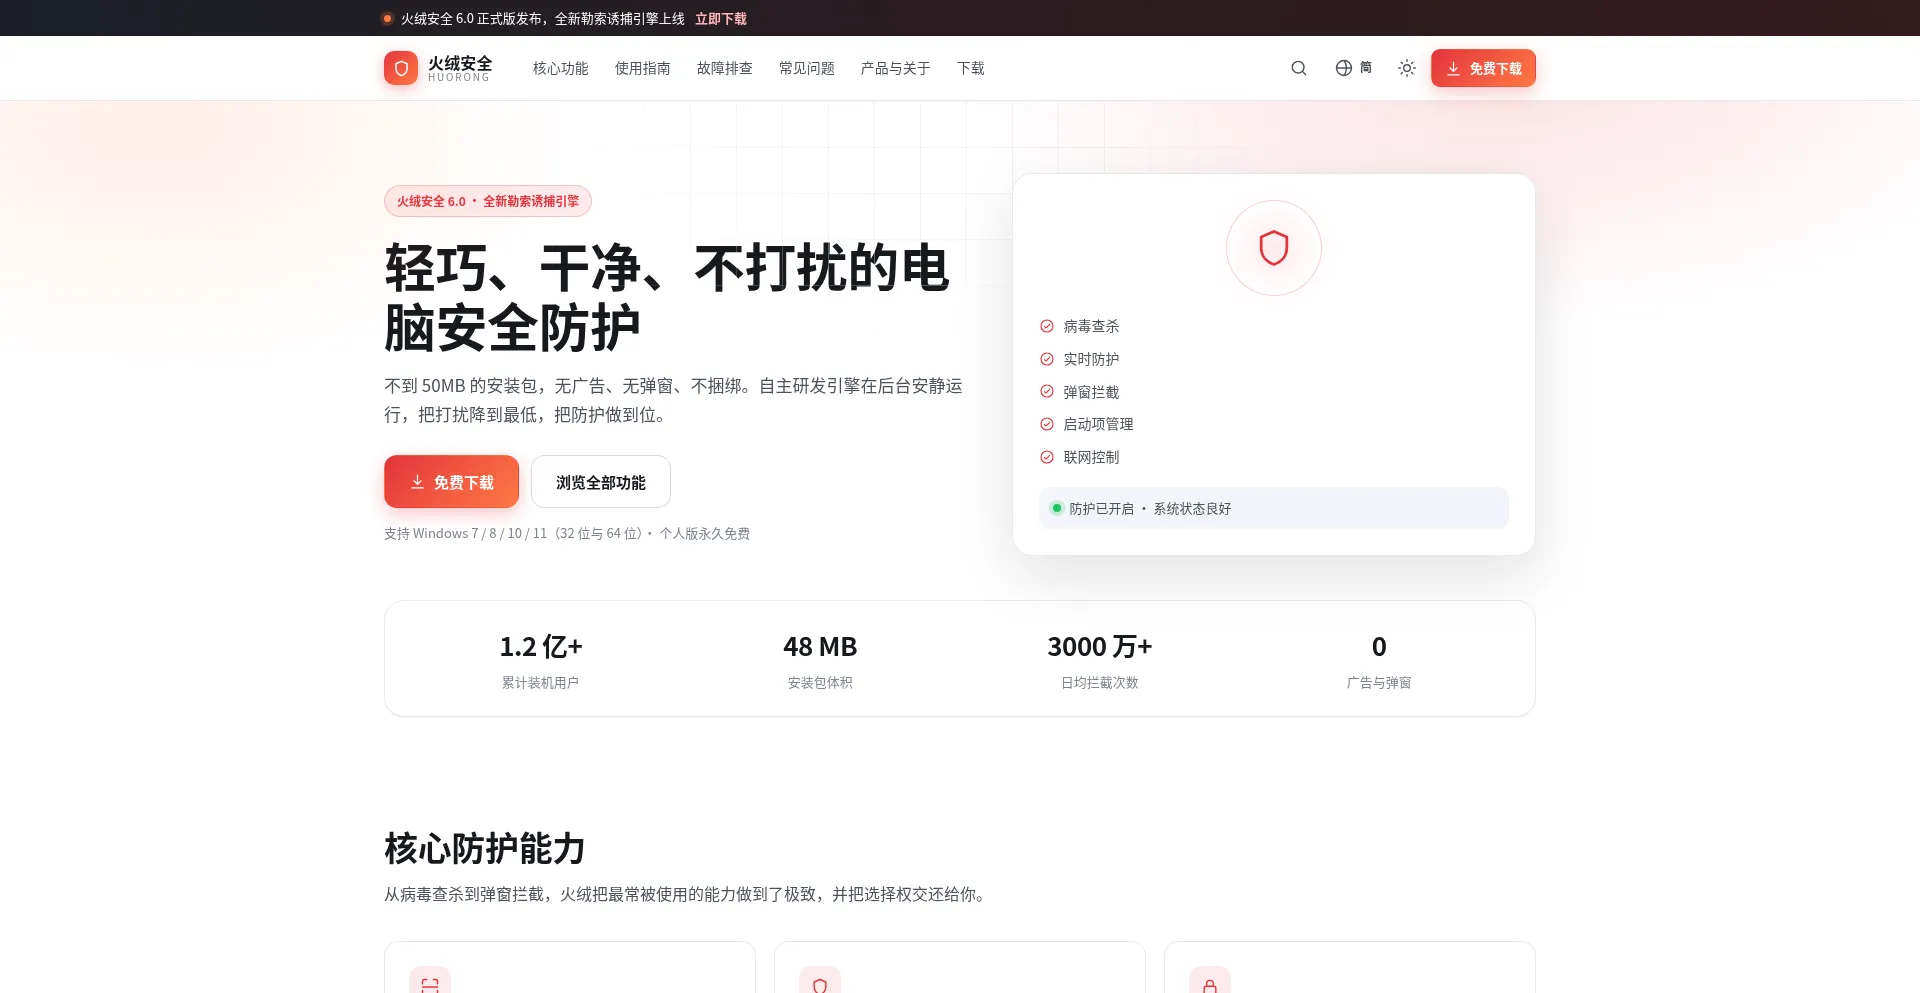The image size is (1920, 993).
Task: Click Windows support note under download buttons
Action: pos(567,534)
